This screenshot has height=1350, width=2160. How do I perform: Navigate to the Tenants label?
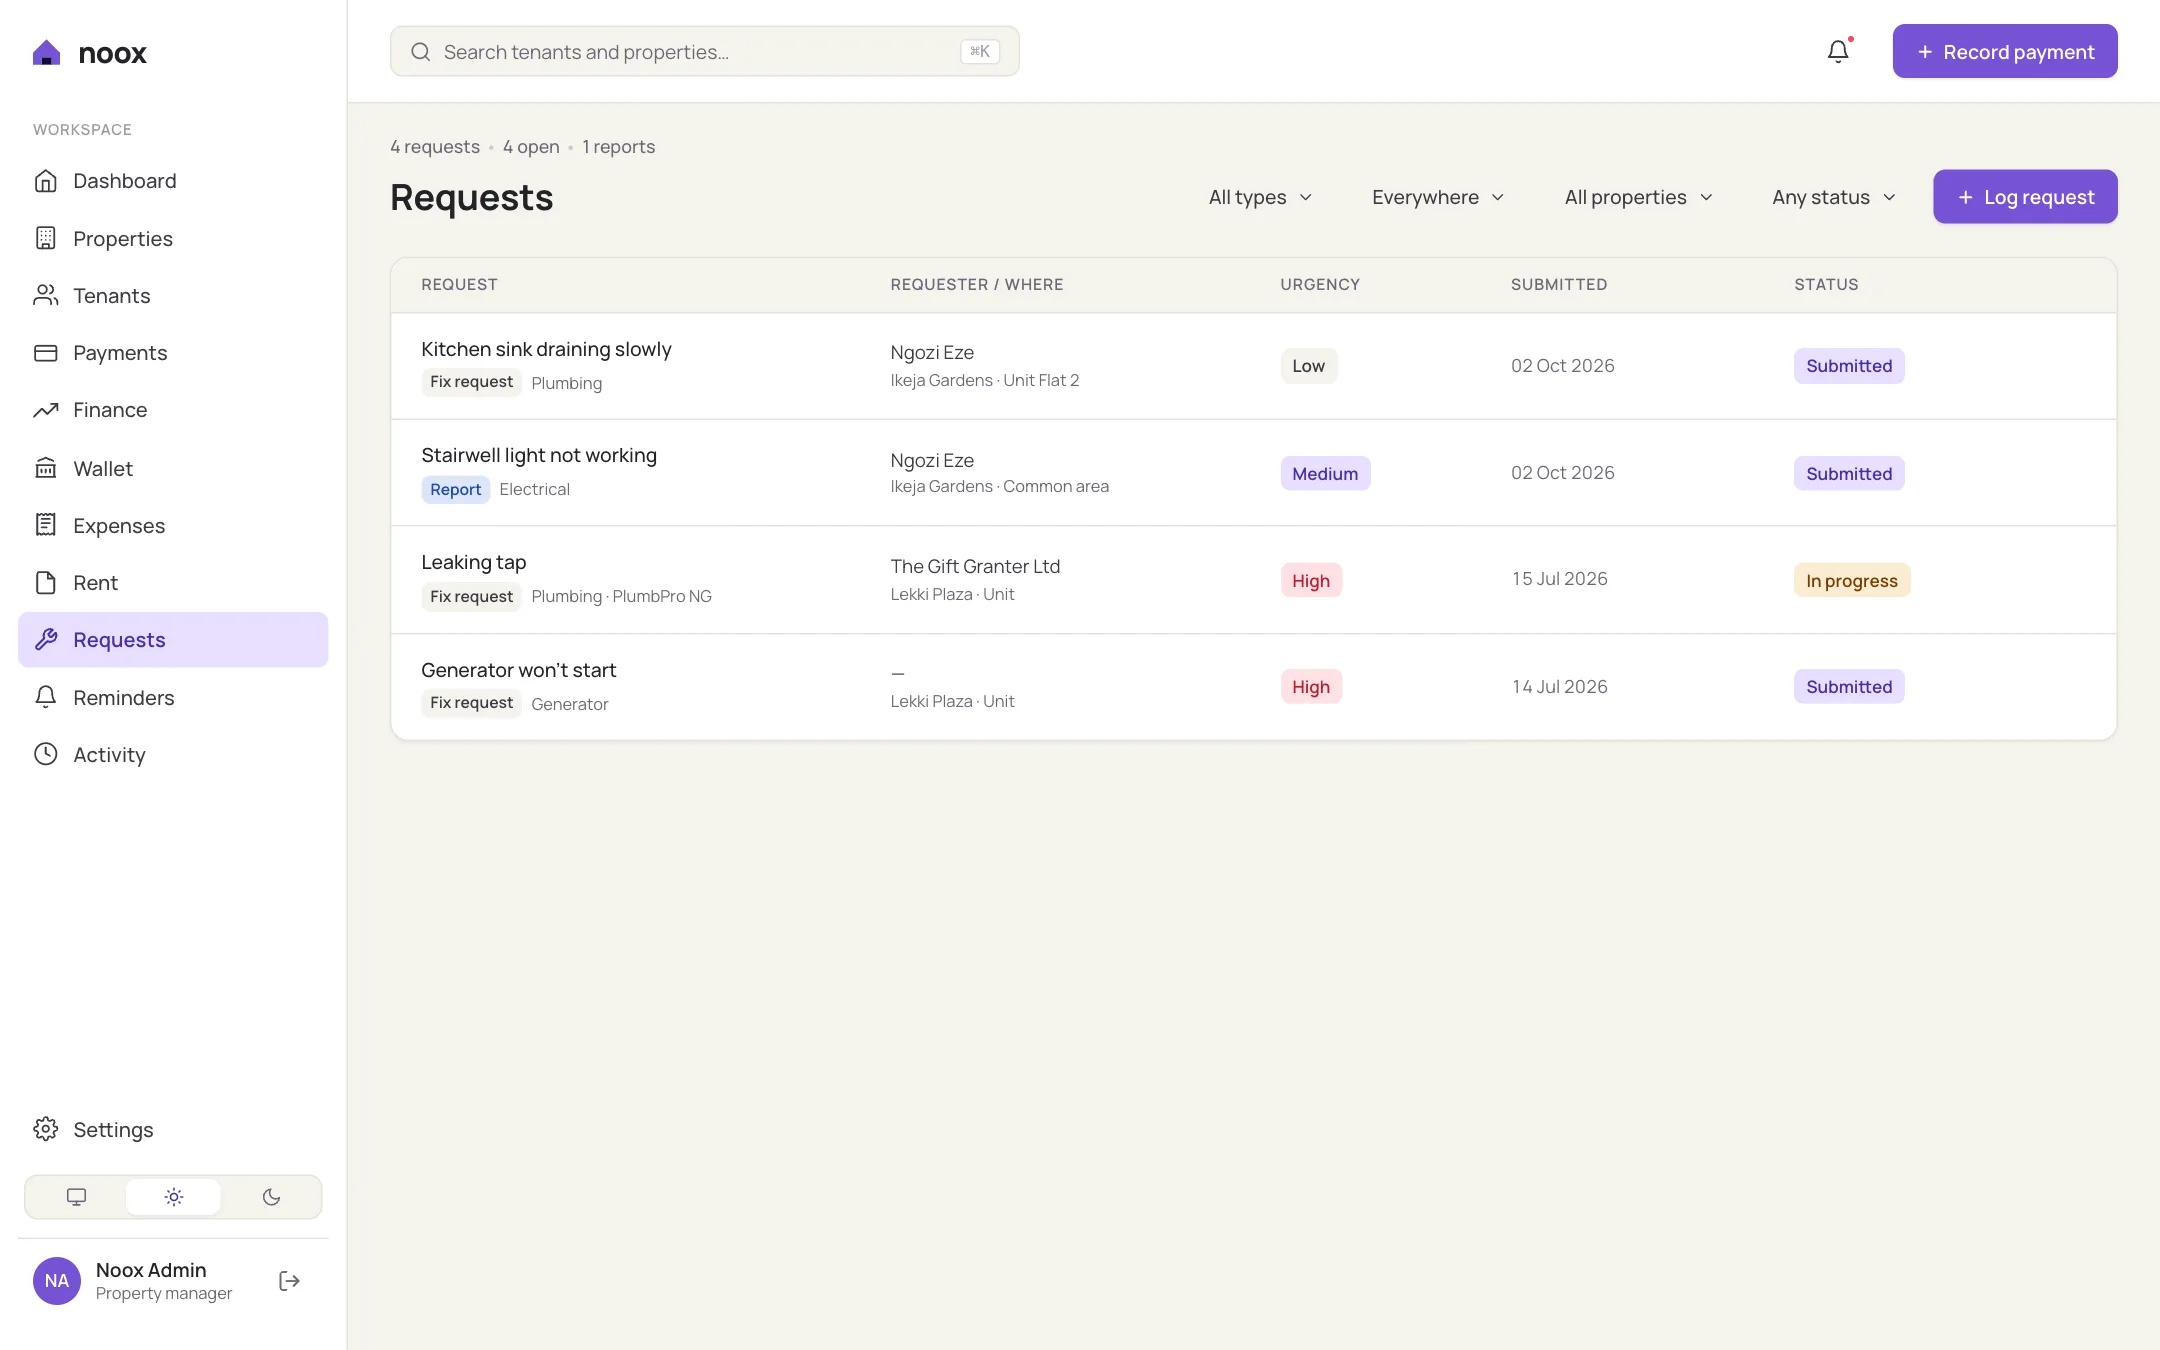(x=112, y=296)
